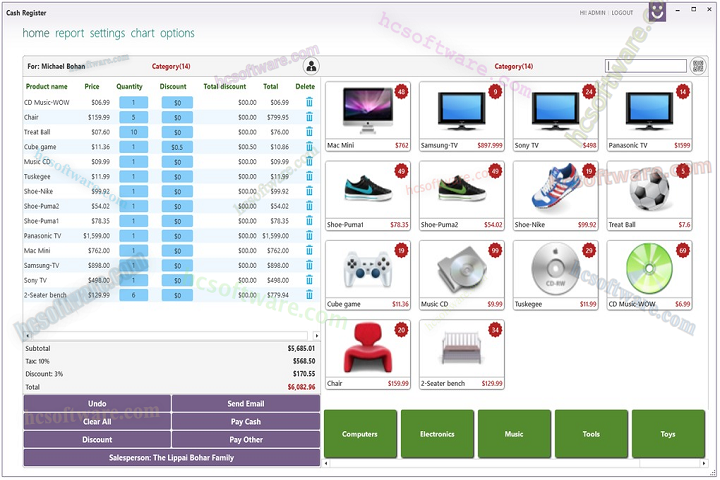The height and width of the screenshot is (480, 720).
Task: Click the For: Michael Bohan customer label
Action: (56, 67)
